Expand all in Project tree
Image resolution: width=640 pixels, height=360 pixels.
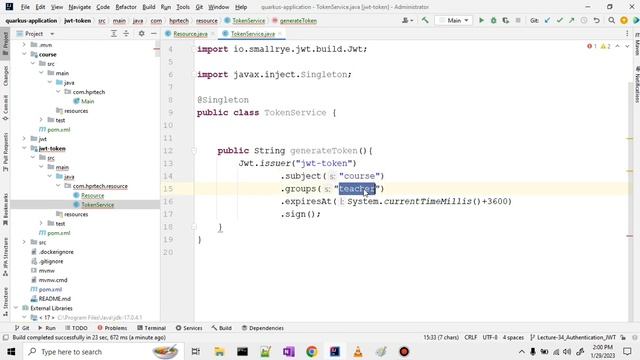(114, 33)
